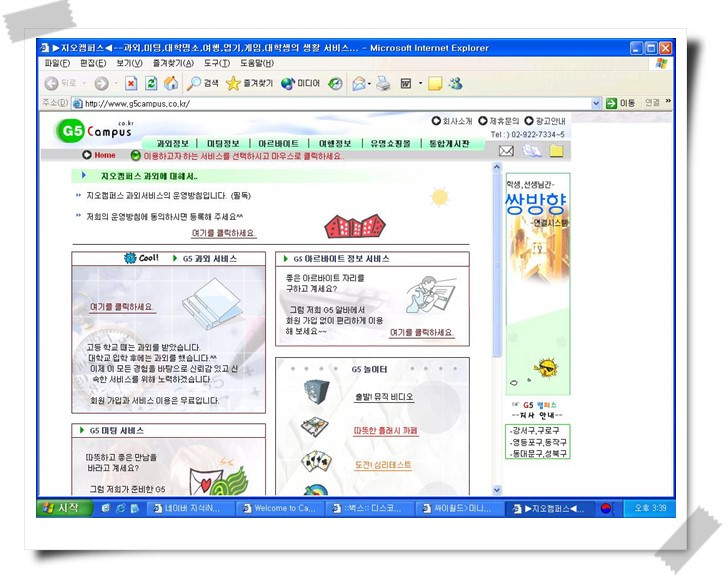The image size is (727, 580).
Task: Open the 편집(E) menu
Action: click(x=93, y=63)
